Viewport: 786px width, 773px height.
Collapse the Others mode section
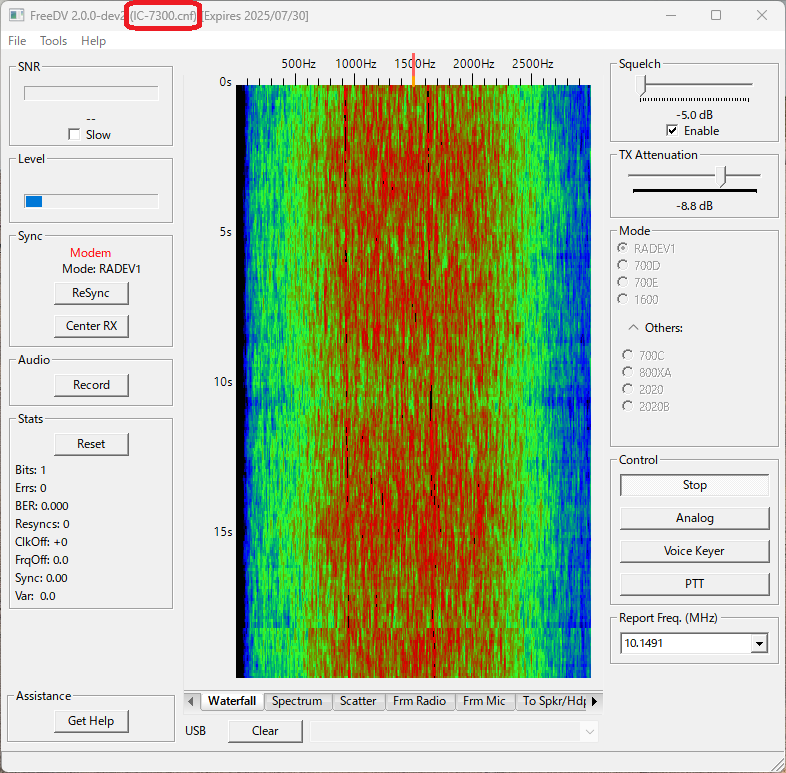coord(633,327)
